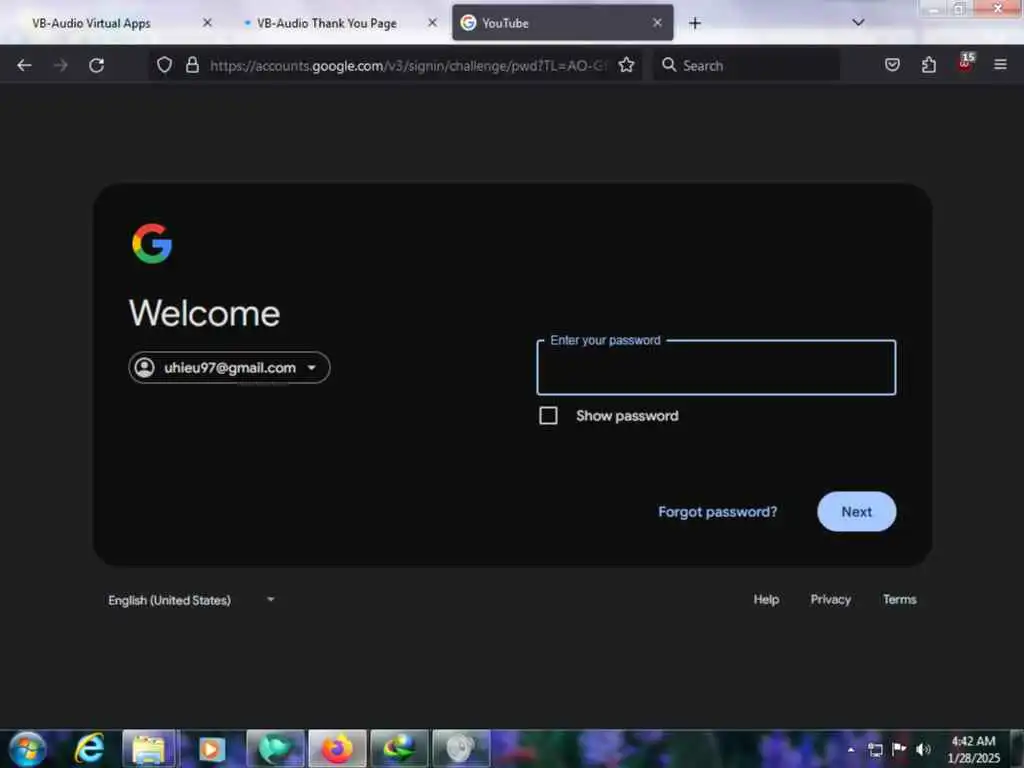Open the uhieu97@gmail.com account switcher dropdown
The image size is (1024, 768).
click(x=229, y=368)
